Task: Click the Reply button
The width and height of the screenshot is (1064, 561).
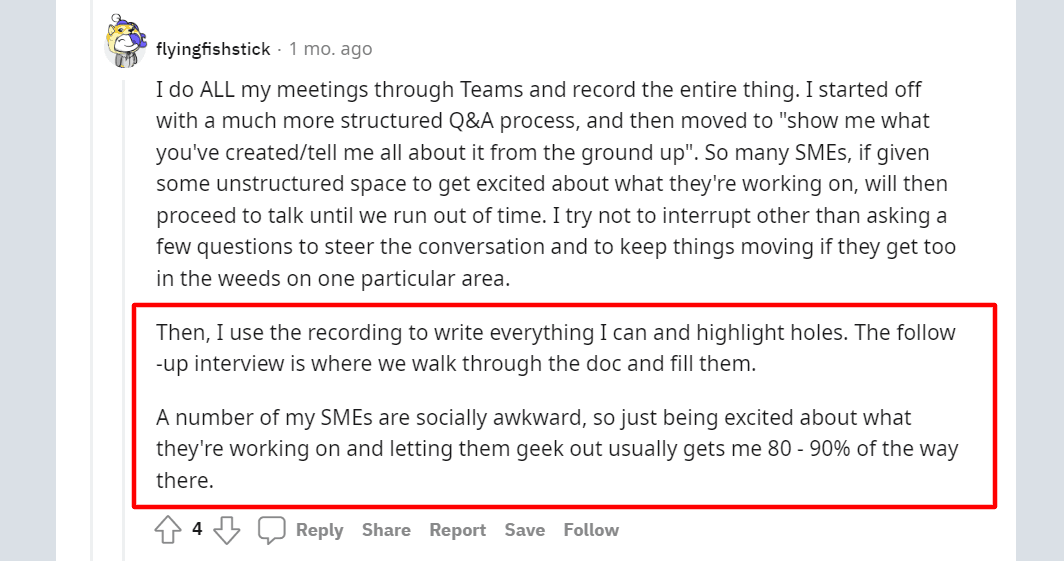Action: pos(319,530)
